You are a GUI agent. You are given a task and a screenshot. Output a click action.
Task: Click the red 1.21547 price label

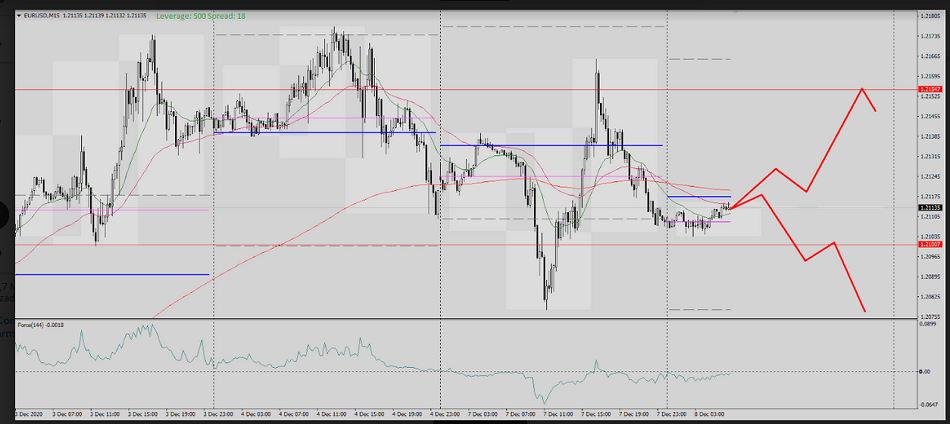coord(930,89)
